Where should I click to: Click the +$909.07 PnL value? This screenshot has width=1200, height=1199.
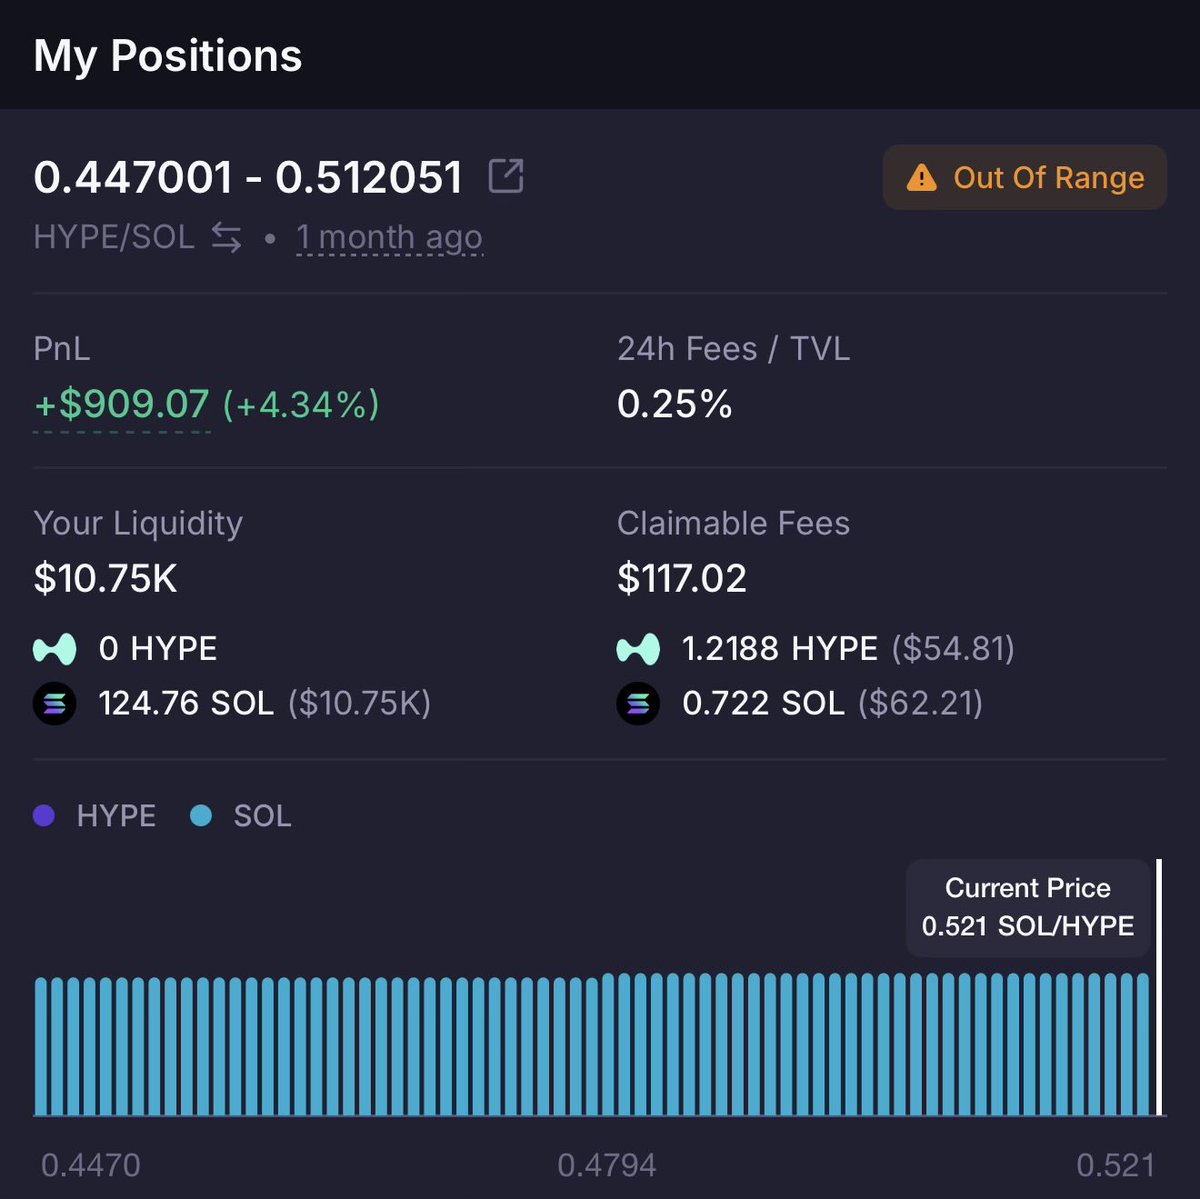click(x=122, y=404)
